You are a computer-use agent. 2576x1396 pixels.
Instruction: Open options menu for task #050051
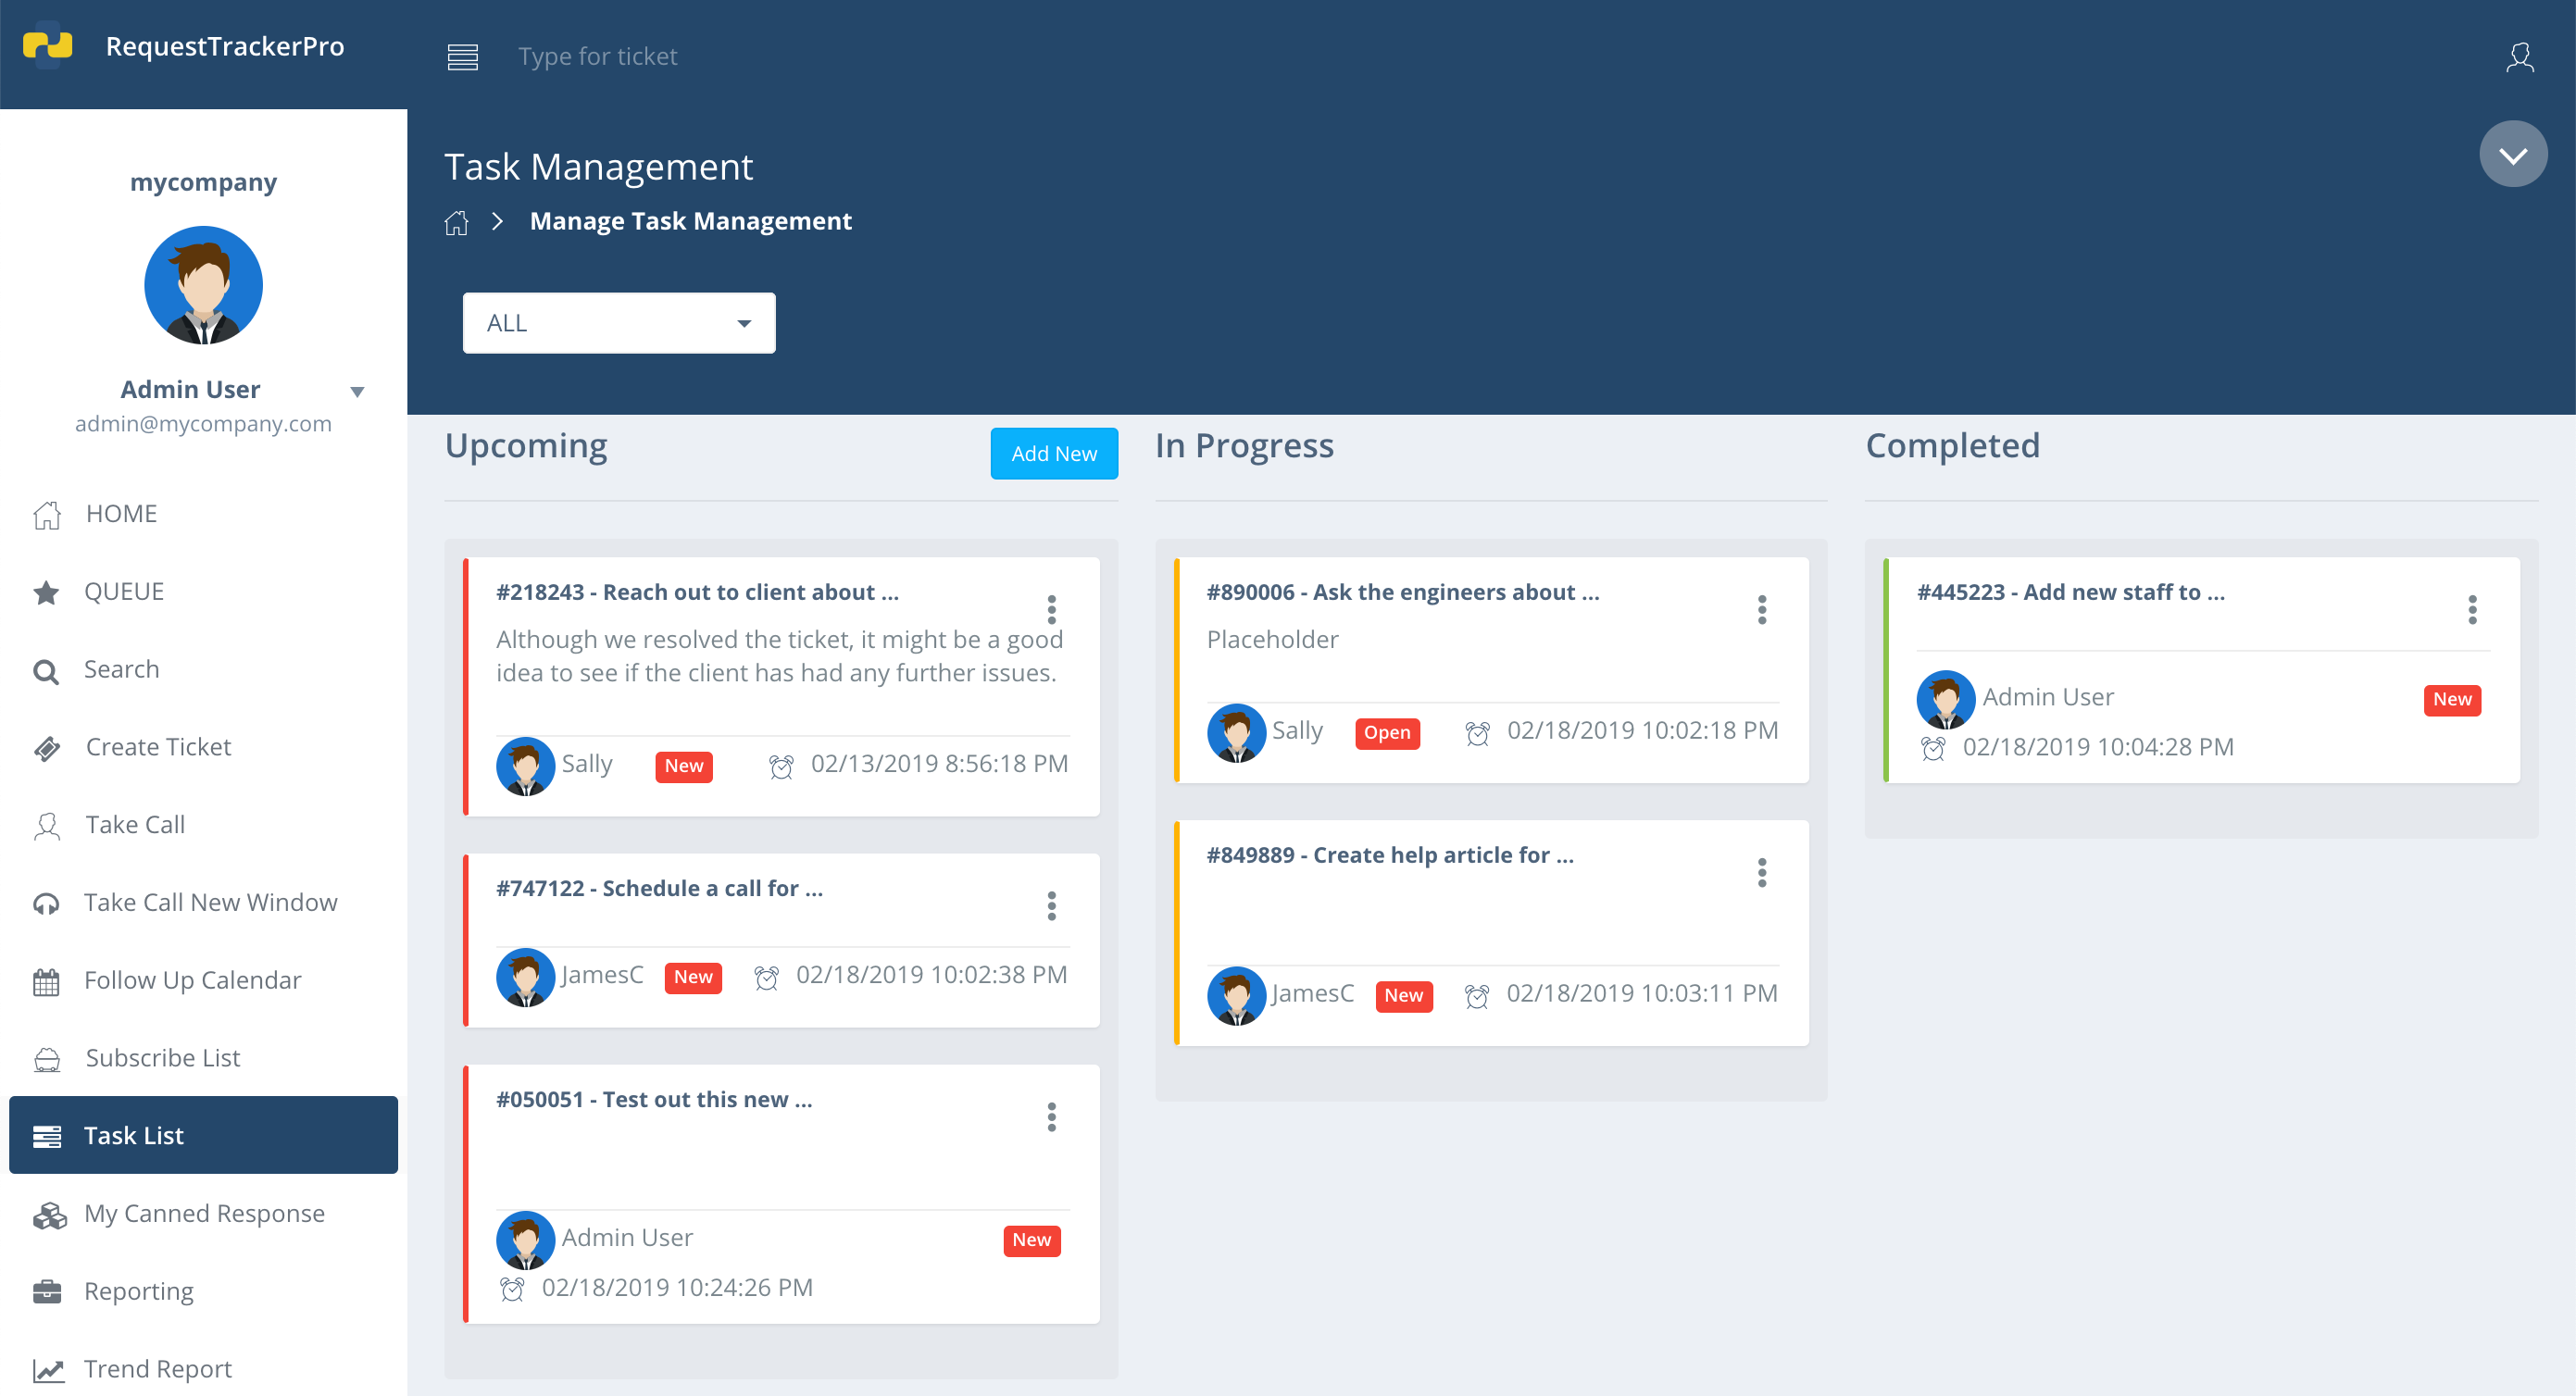click(x=1051, y=1116)
